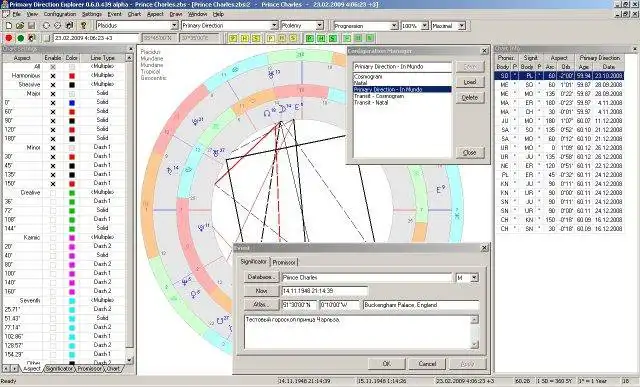This screenshot has width=640, height=387.
Task: Click the second circular chart icon in toolbar
Action: 58,25
